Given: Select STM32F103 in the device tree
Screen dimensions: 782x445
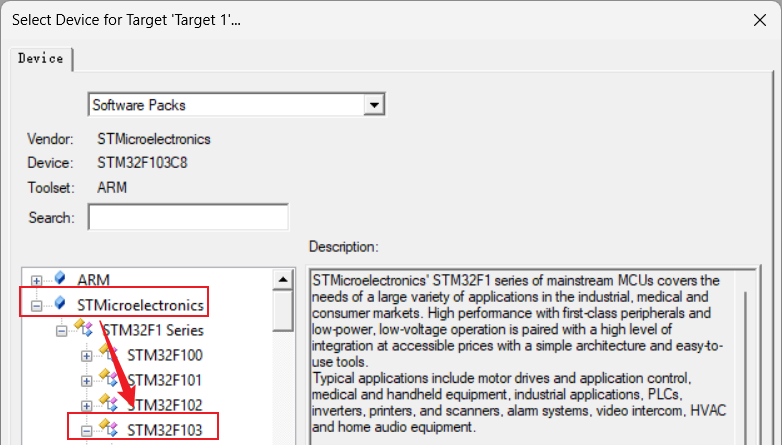Looking at the screenshot, I should [x=165, y=430].
